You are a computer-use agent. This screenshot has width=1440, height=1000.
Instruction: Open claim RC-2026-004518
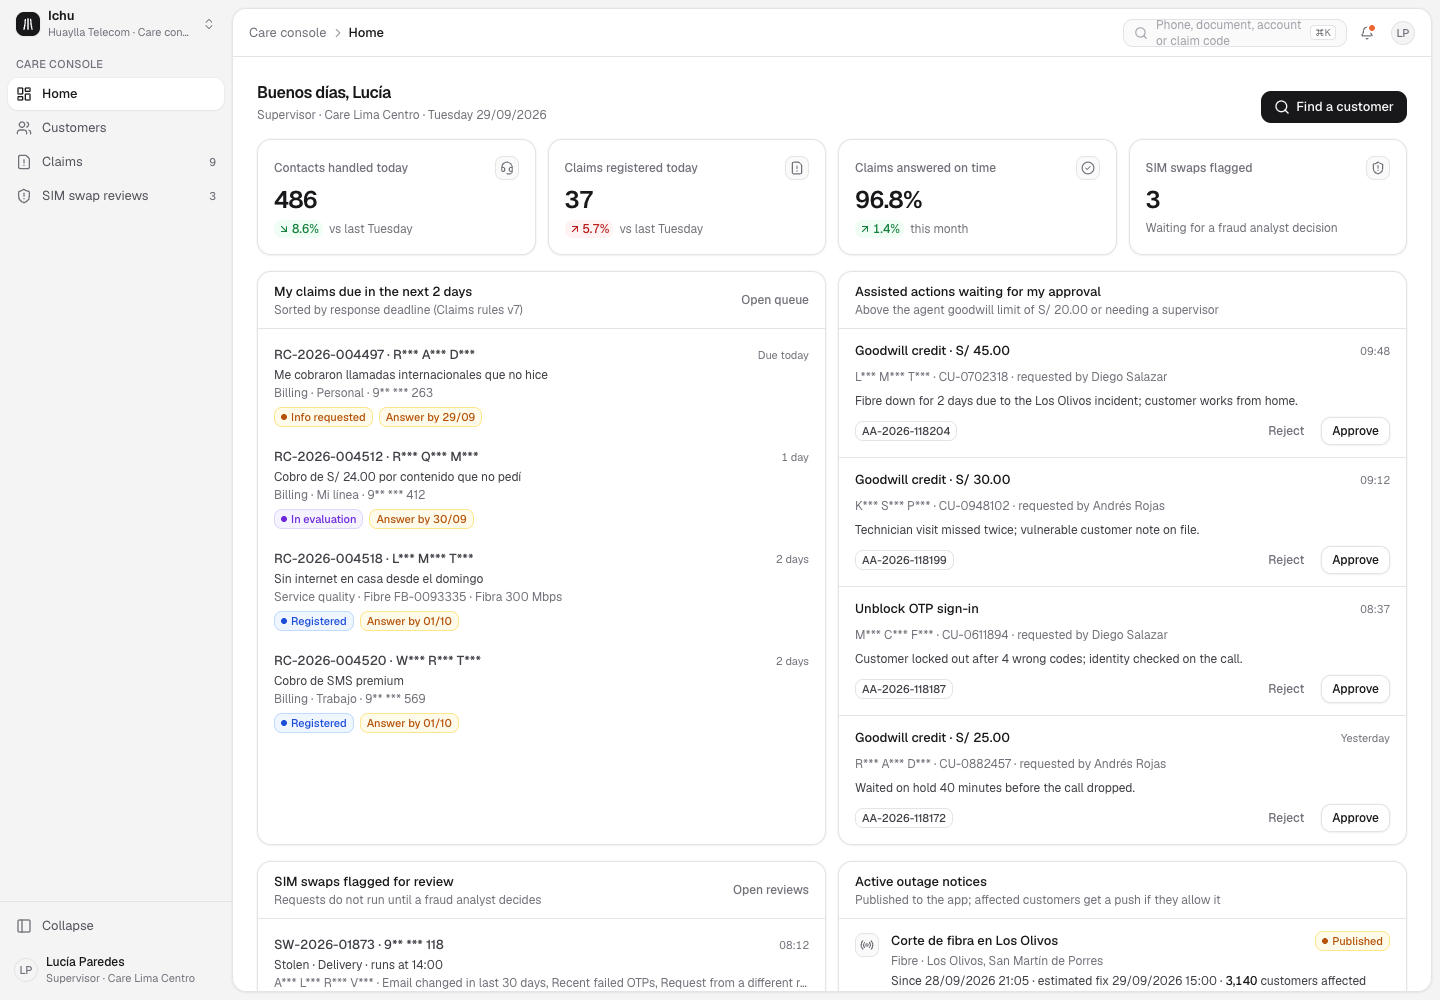click(x=541, y=590)
